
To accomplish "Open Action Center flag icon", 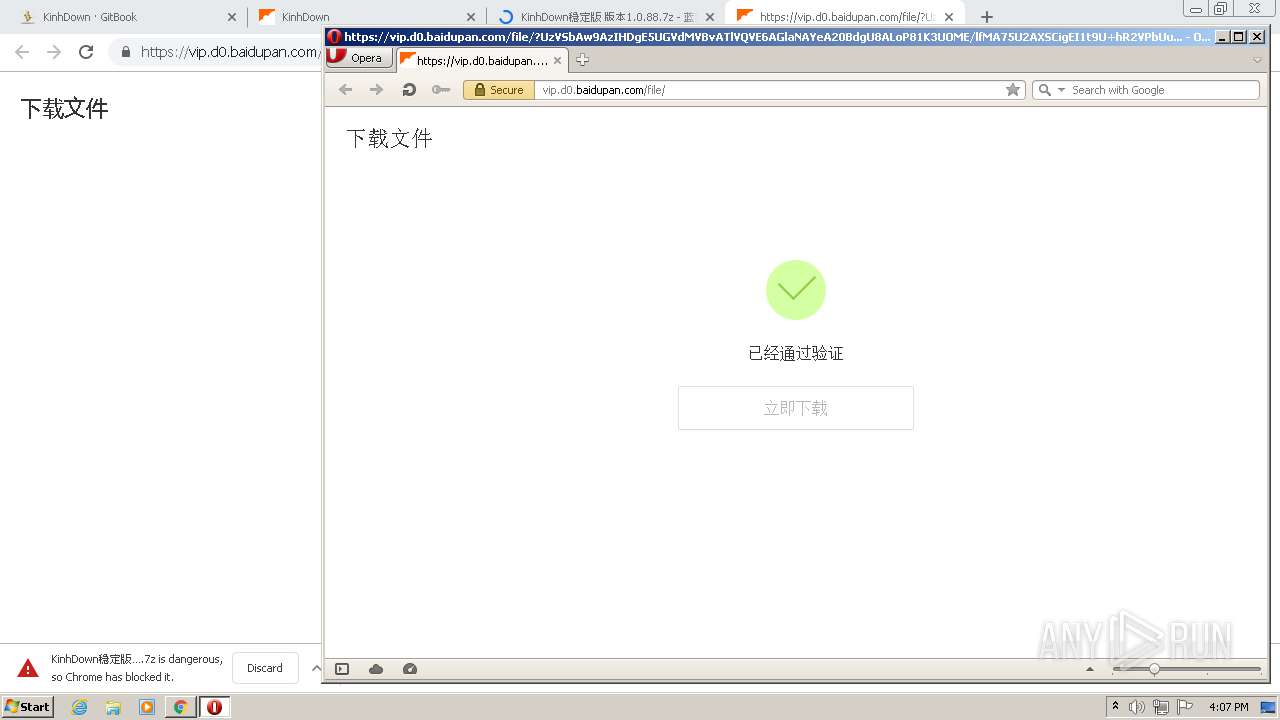I will click(1184, 707).
